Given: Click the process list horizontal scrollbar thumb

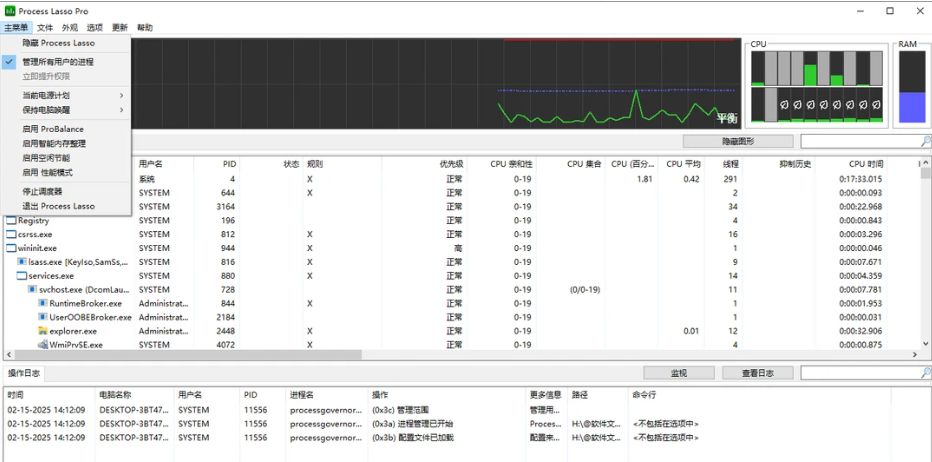Looking at the screenshot, I should tap(187, 354).
